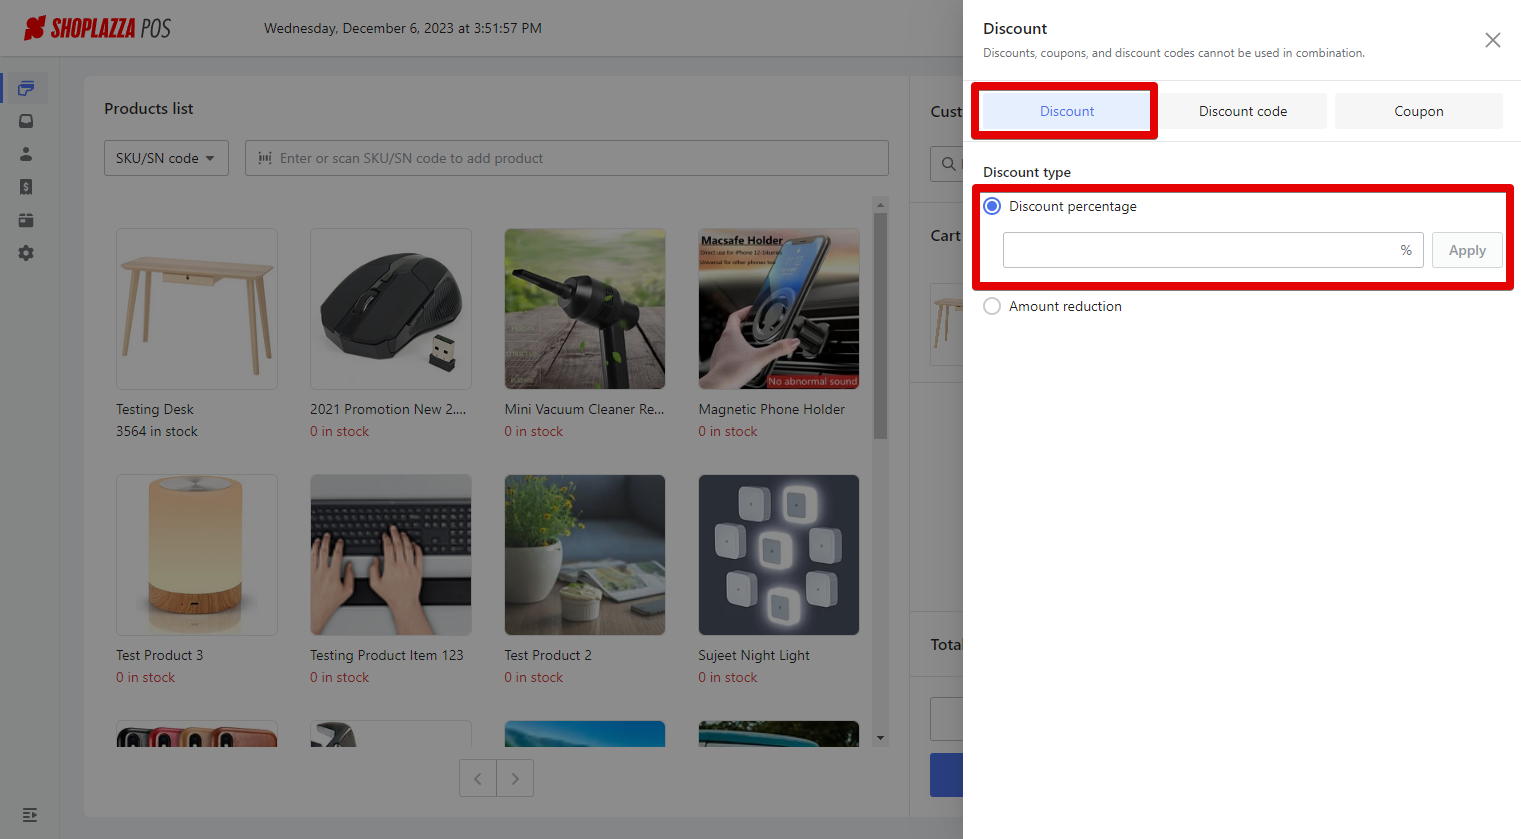
Task: Click the products list scroll down arrow
Action: point(880,738)
